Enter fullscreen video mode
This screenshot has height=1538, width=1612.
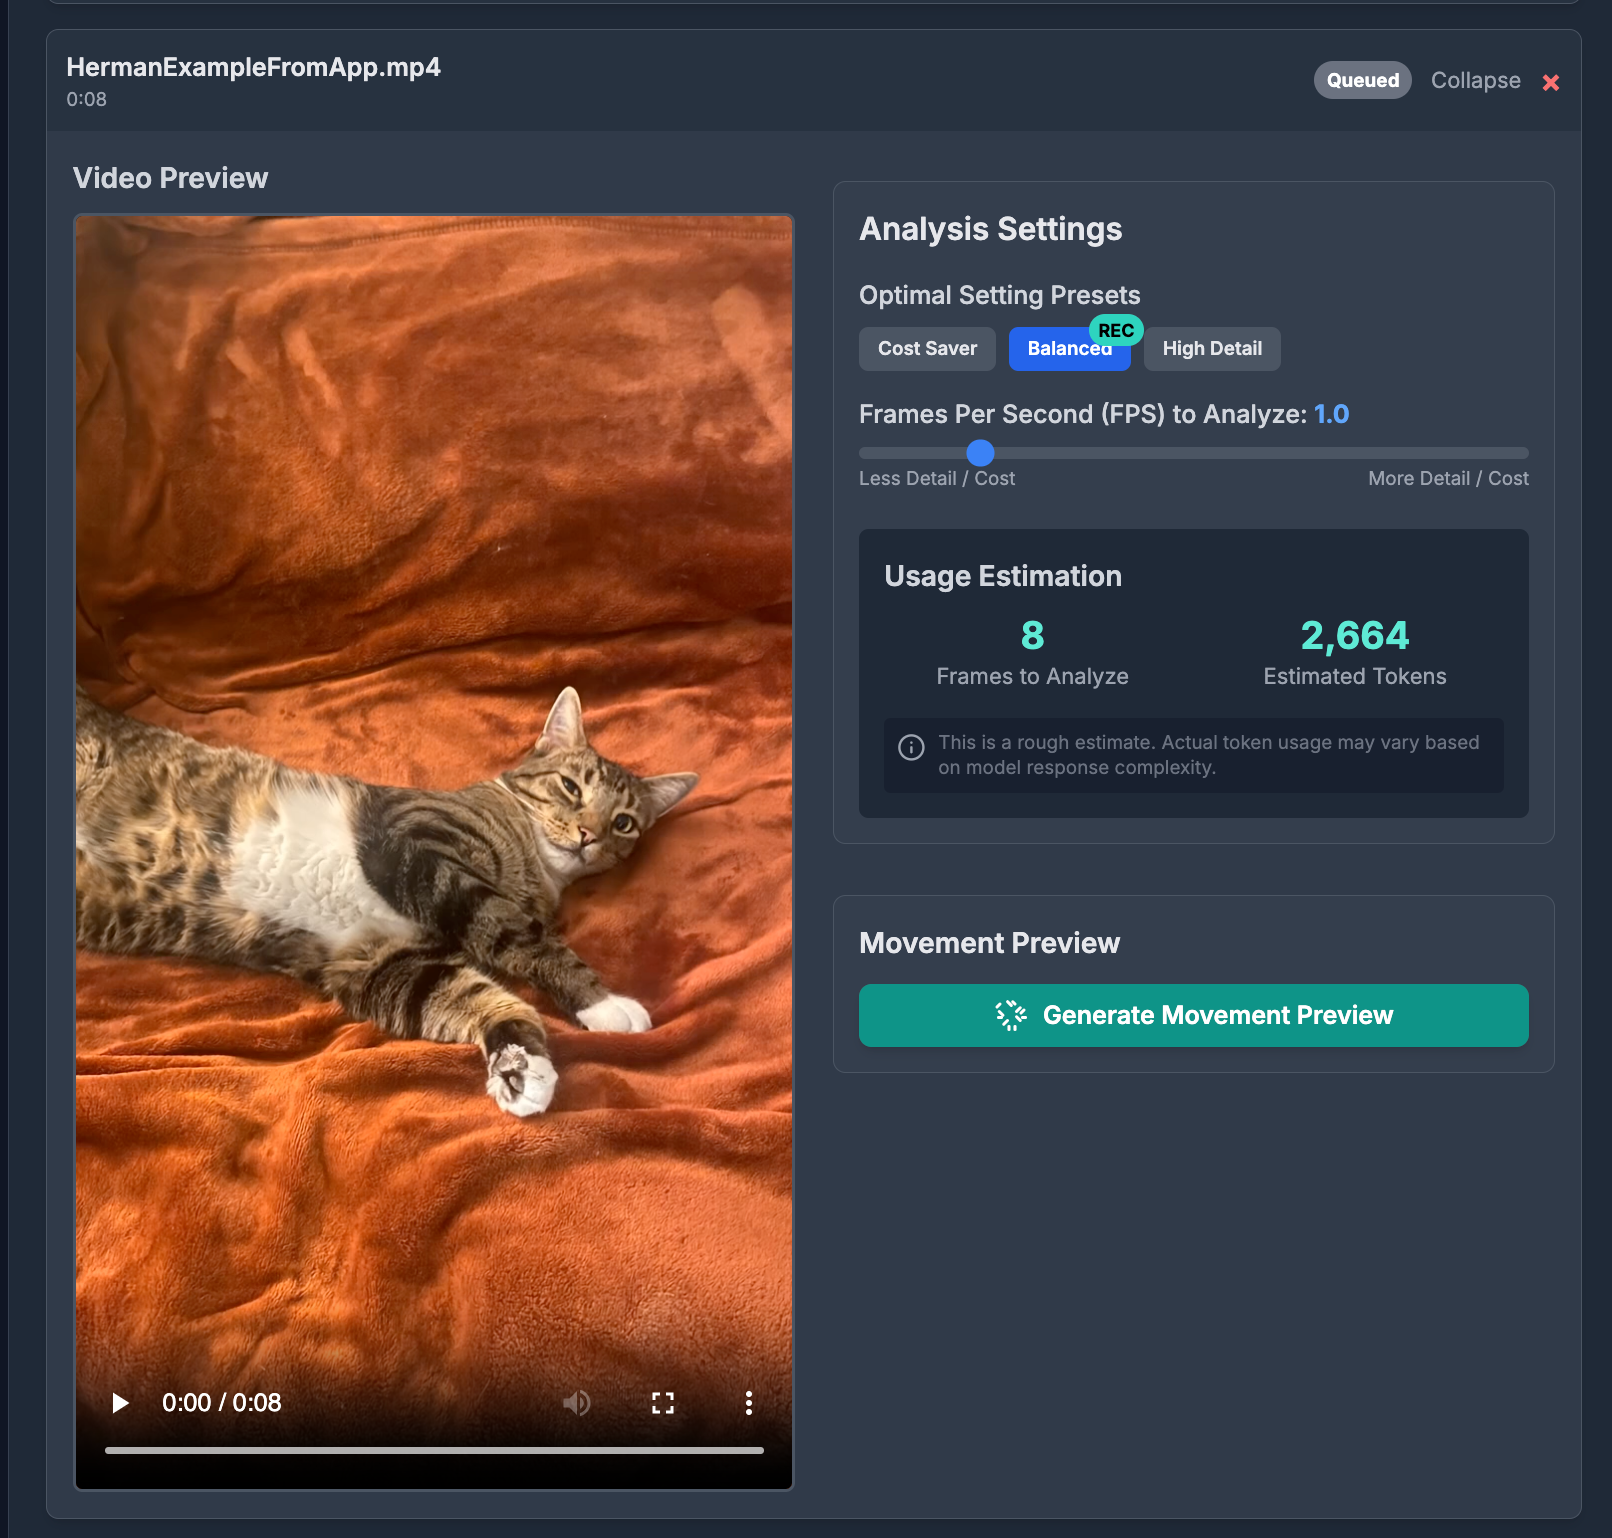point(662,1403)
